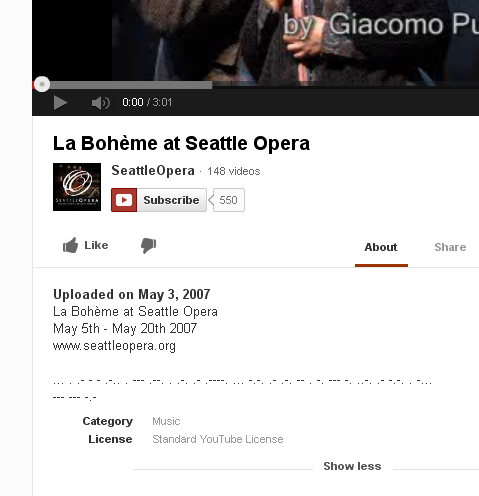Switch to the Share tab
Screen dimensions: 479x496
[x=450, y=247]
